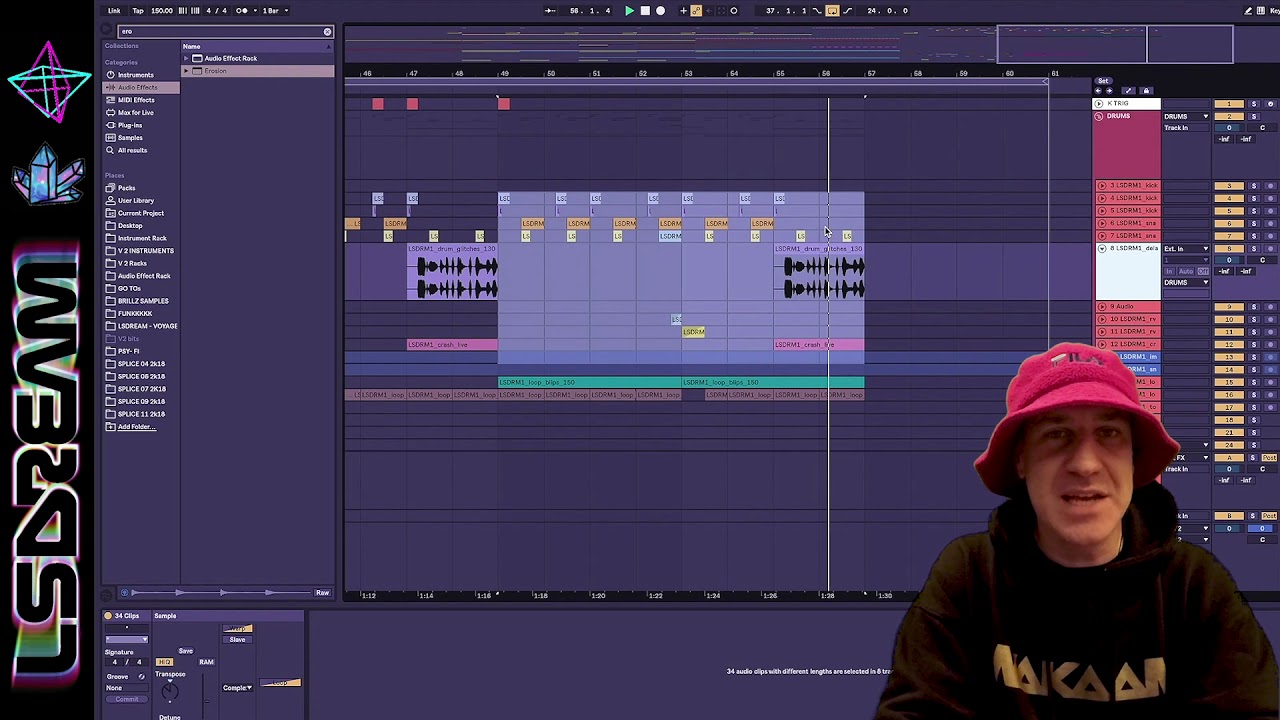Click the Punch-In switch icon
Image resolution: width=1280 pixels, height=720 pixels.
(817, 11)
